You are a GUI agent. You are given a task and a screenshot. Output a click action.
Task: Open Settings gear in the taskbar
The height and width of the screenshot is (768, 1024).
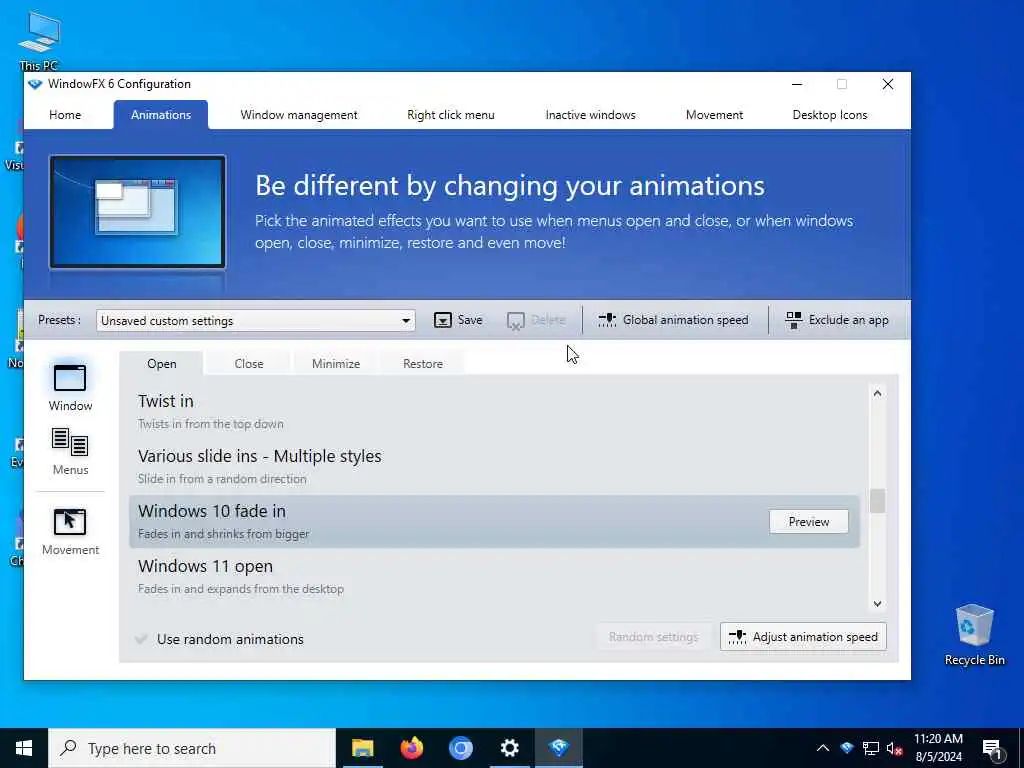point(509,748)
